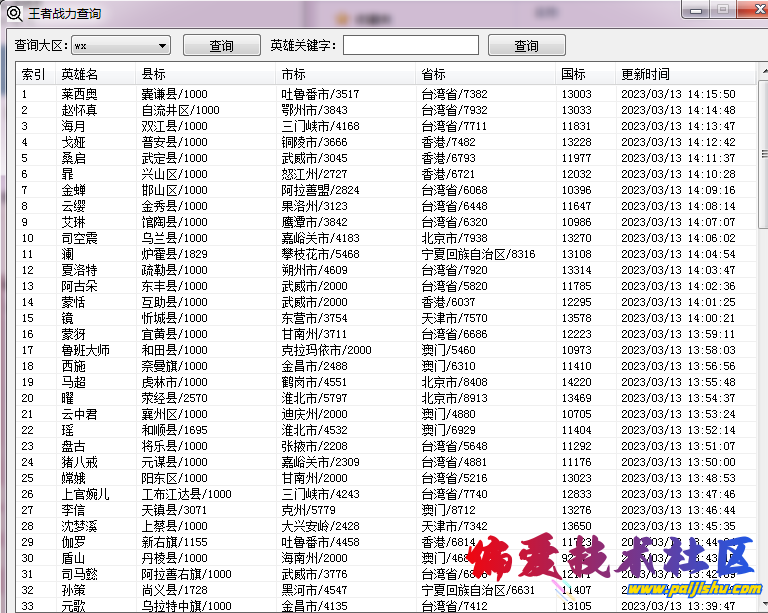This screenshot has width=768, height=613.
Task: Click the 省标 column header
Action: (433, 74)
